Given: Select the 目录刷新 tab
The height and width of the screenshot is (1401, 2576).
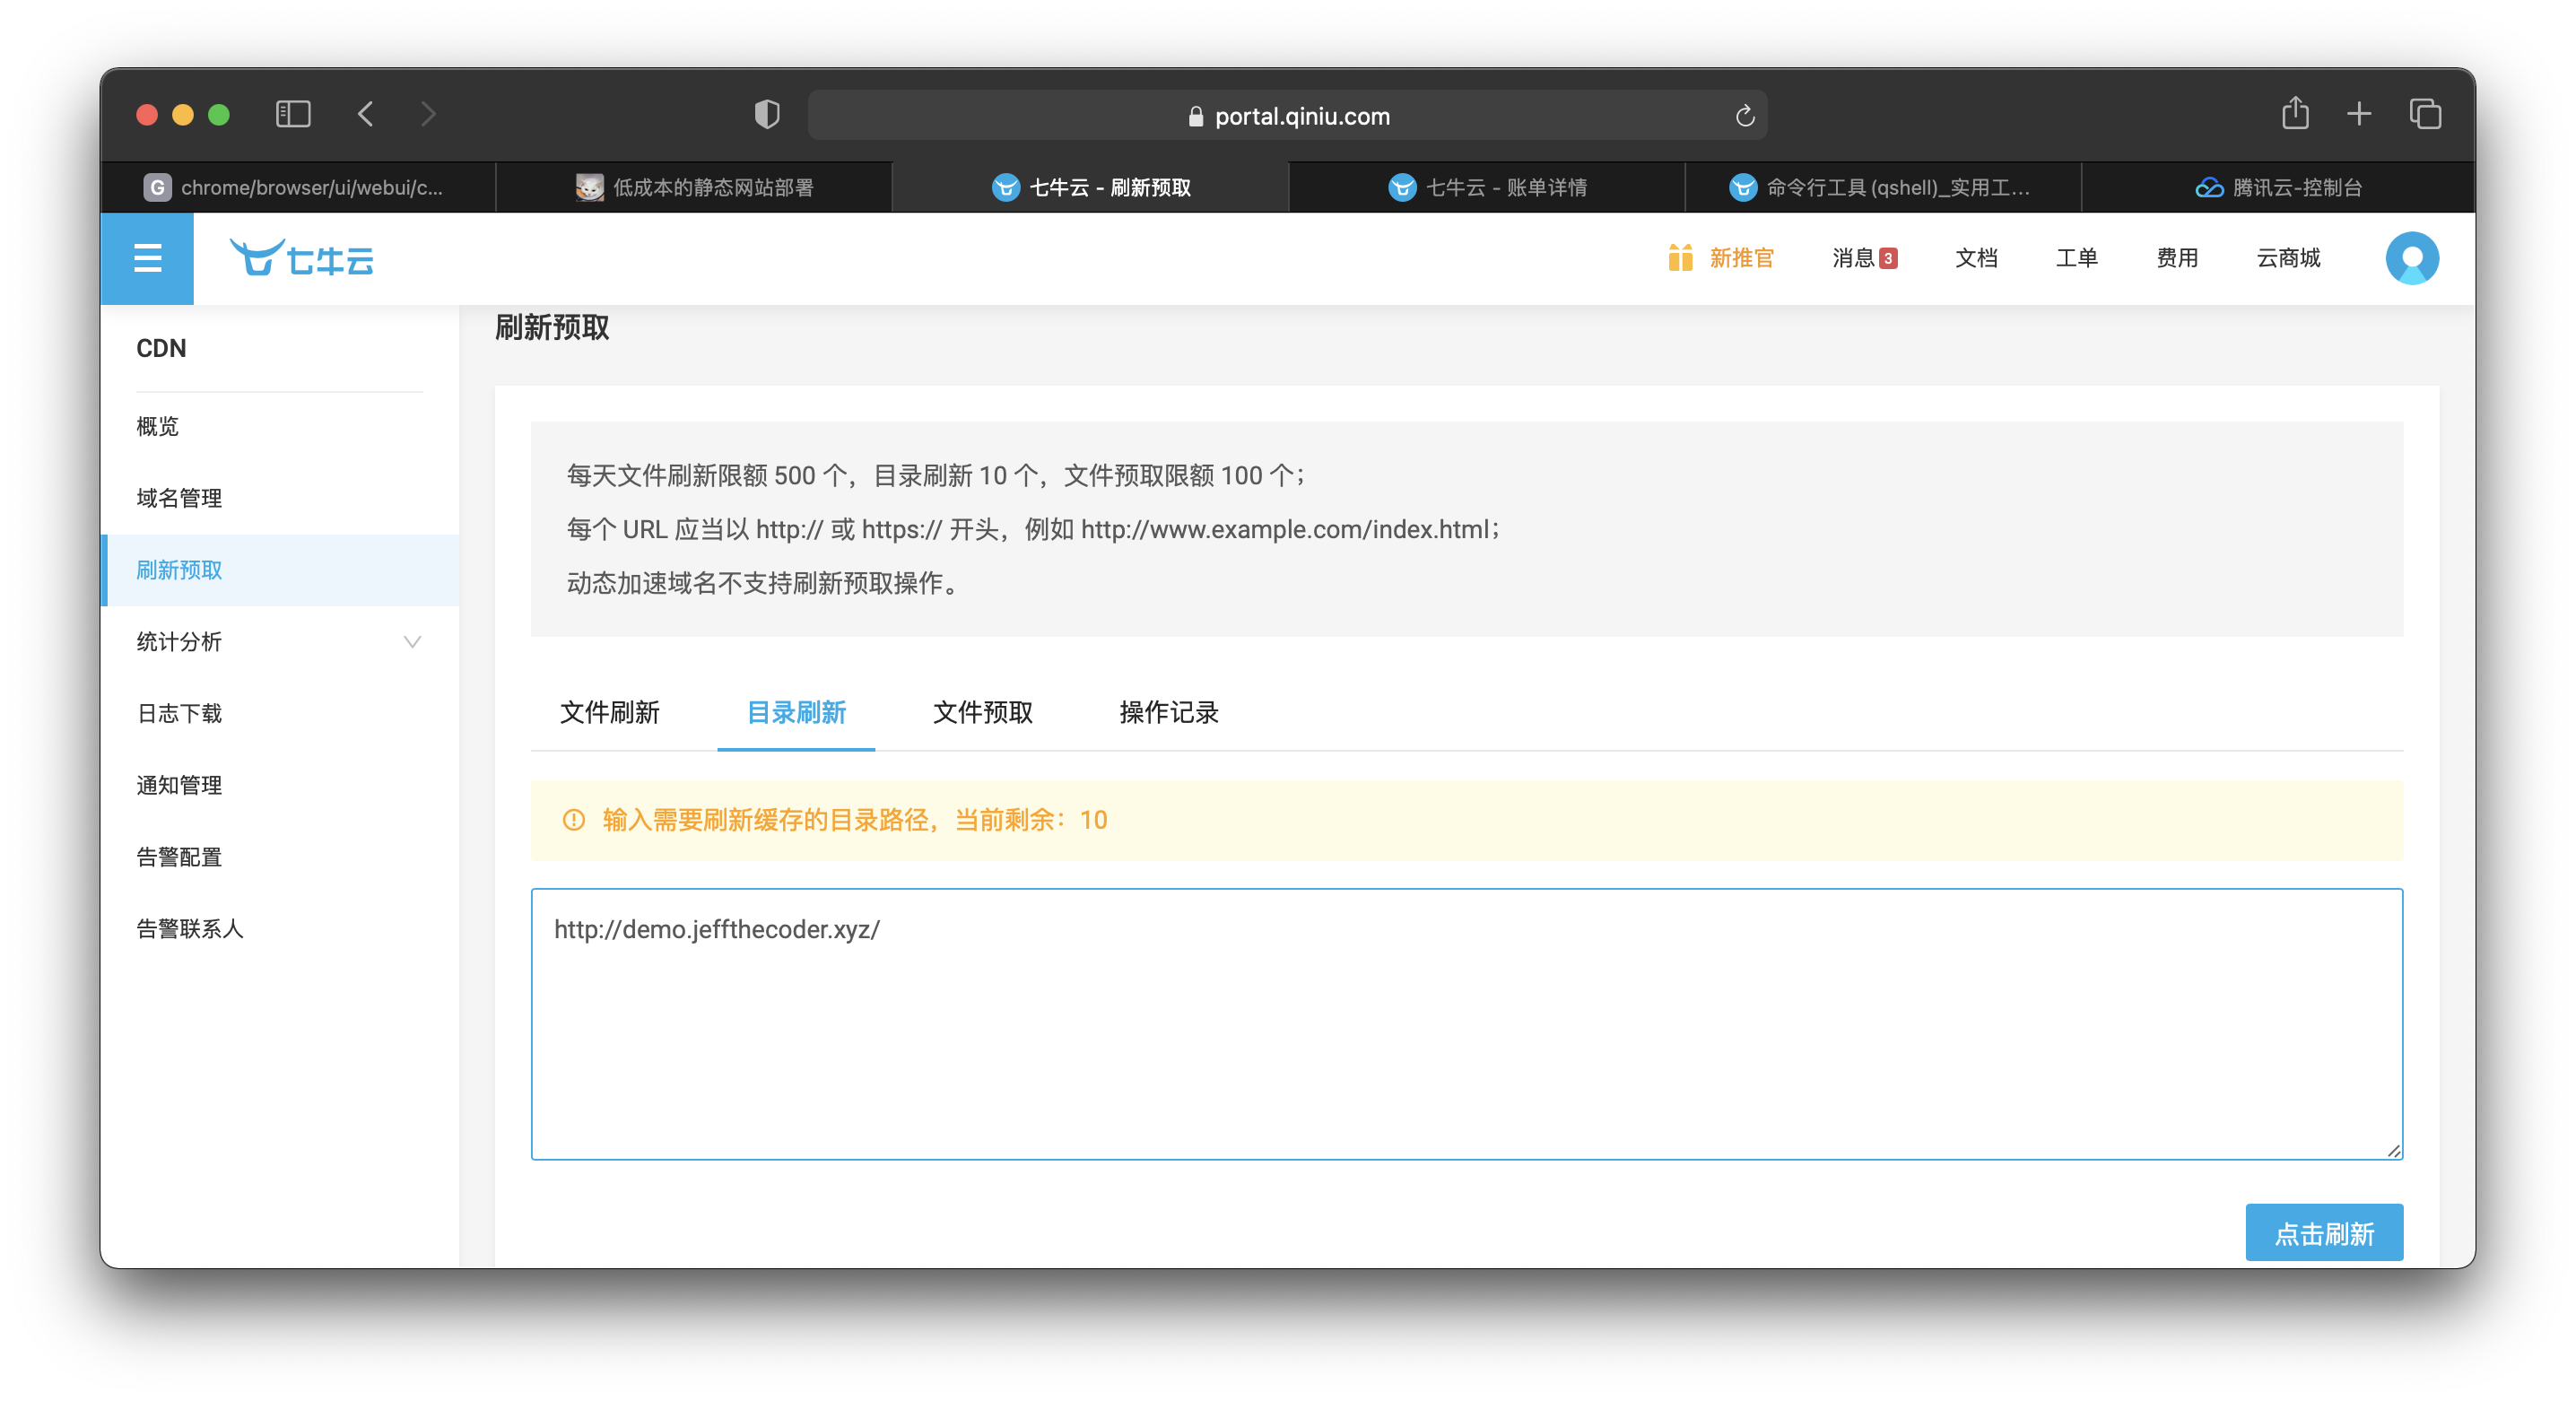Looking at the screenshot, I should [796, 712].
